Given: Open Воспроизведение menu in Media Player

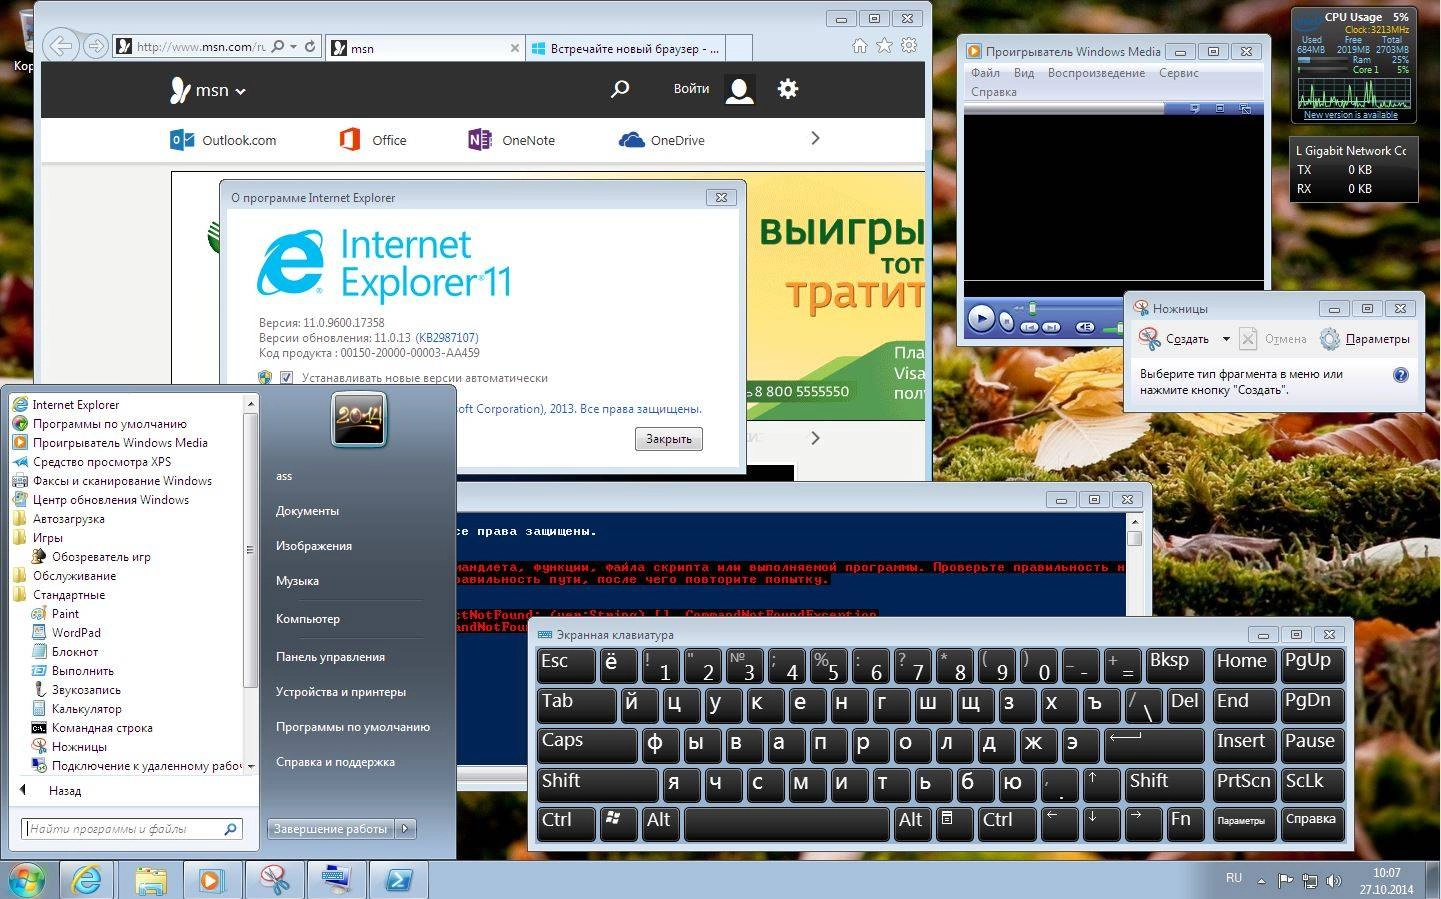Looking at the screenshot, I should 1096,73.
